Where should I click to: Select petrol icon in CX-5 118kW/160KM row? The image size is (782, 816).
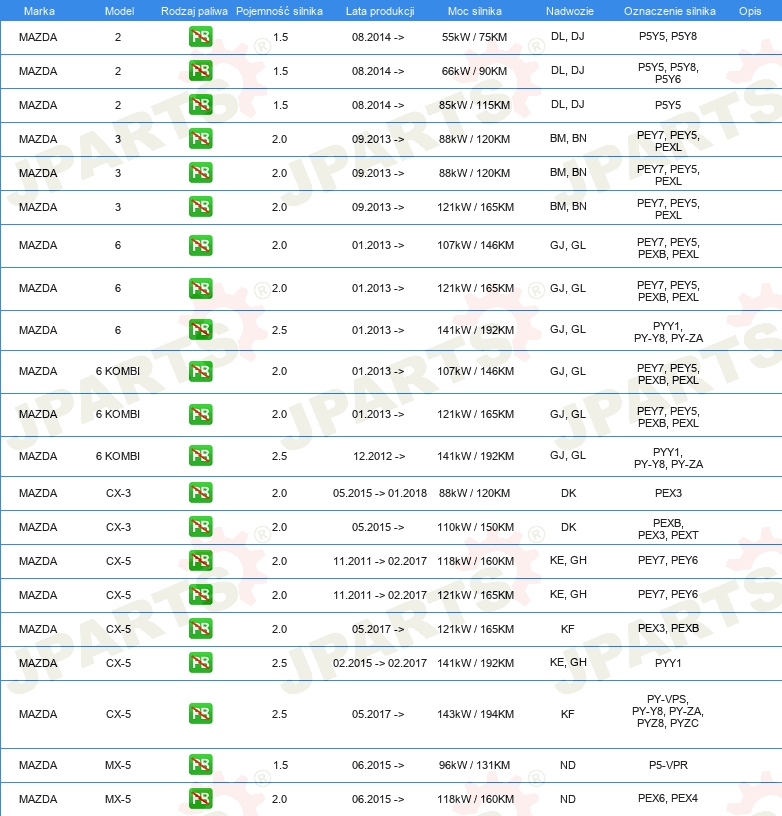(x=200, y=560)
